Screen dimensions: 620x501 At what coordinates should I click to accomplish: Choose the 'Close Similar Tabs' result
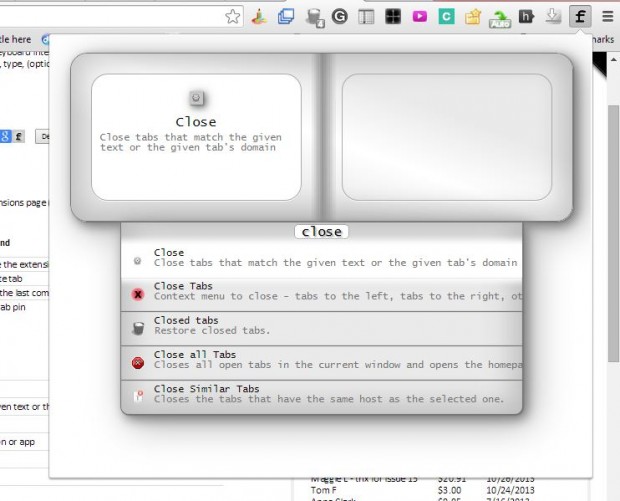[321, 395]
